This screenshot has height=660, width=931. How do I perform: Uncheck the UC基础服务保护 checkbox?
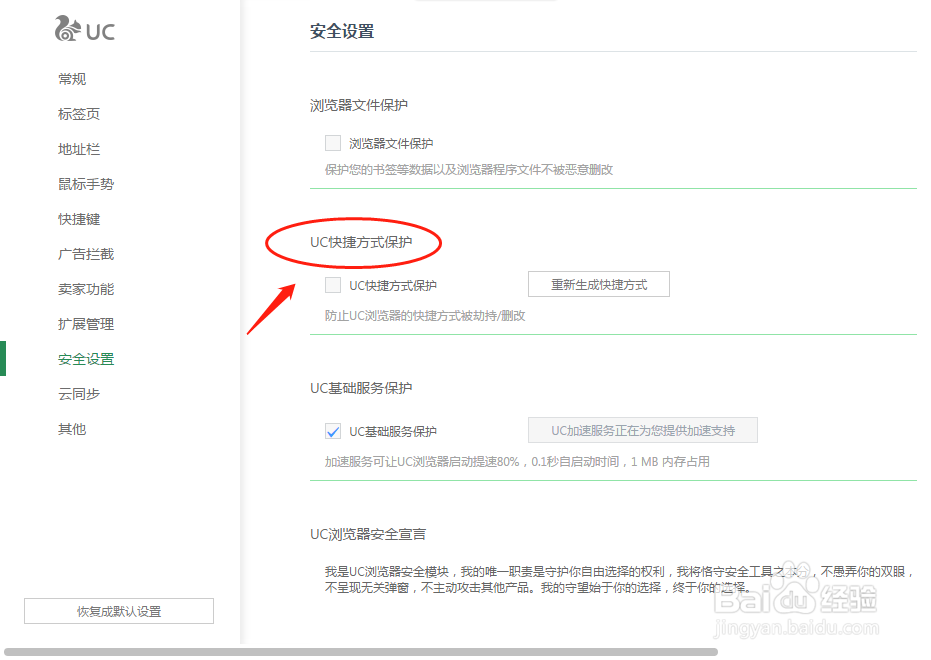(333, 431)
